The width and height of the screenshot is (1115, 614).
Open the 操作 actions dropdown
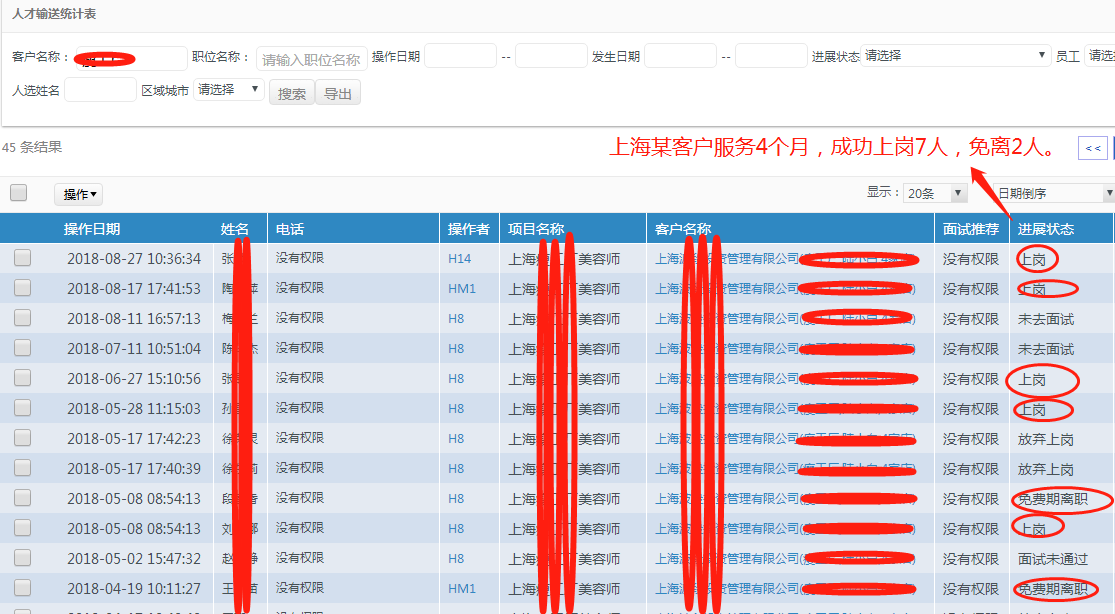[78, 194]
